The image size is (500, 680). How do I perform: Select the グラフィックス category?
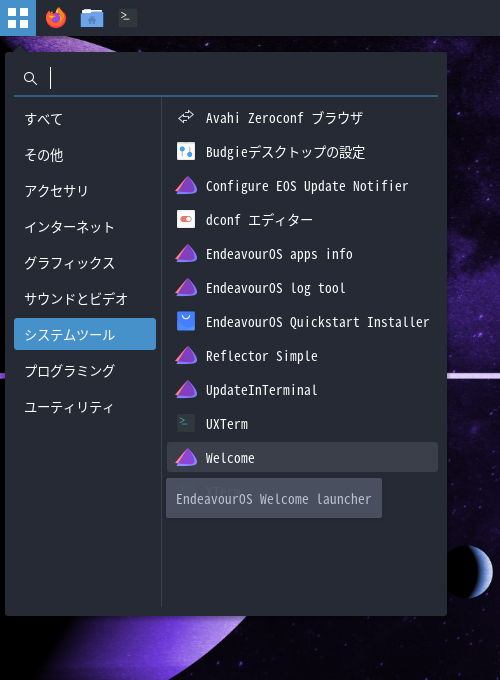click(x=85, y=262)
